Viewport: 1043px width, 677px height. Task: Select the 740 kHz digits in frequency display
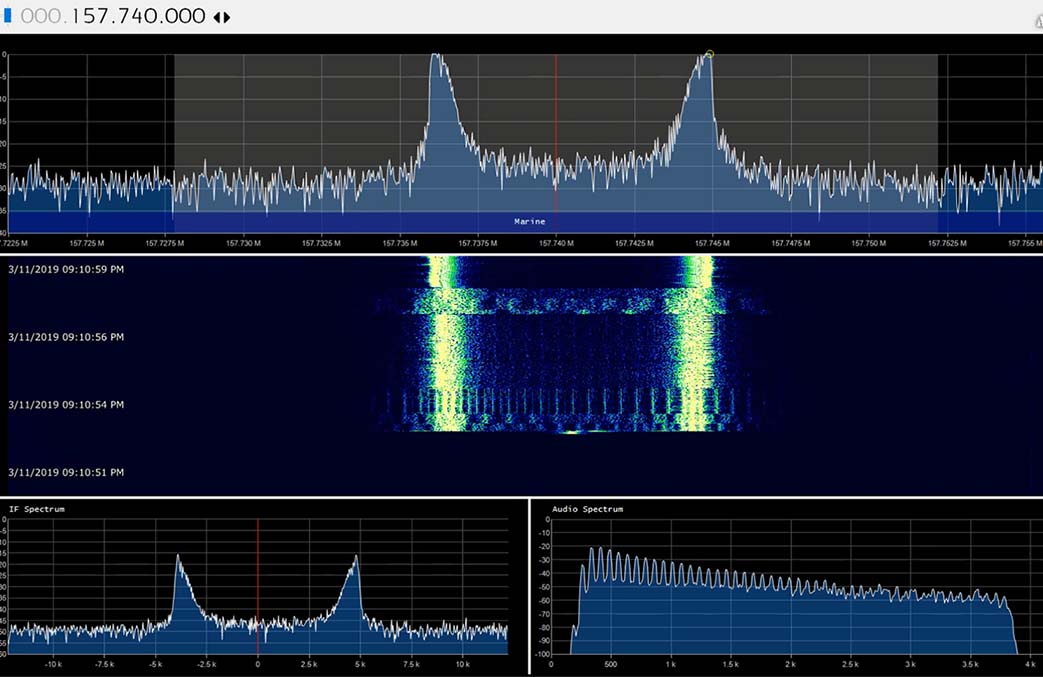pyautogui.click(x=138, y=16)
